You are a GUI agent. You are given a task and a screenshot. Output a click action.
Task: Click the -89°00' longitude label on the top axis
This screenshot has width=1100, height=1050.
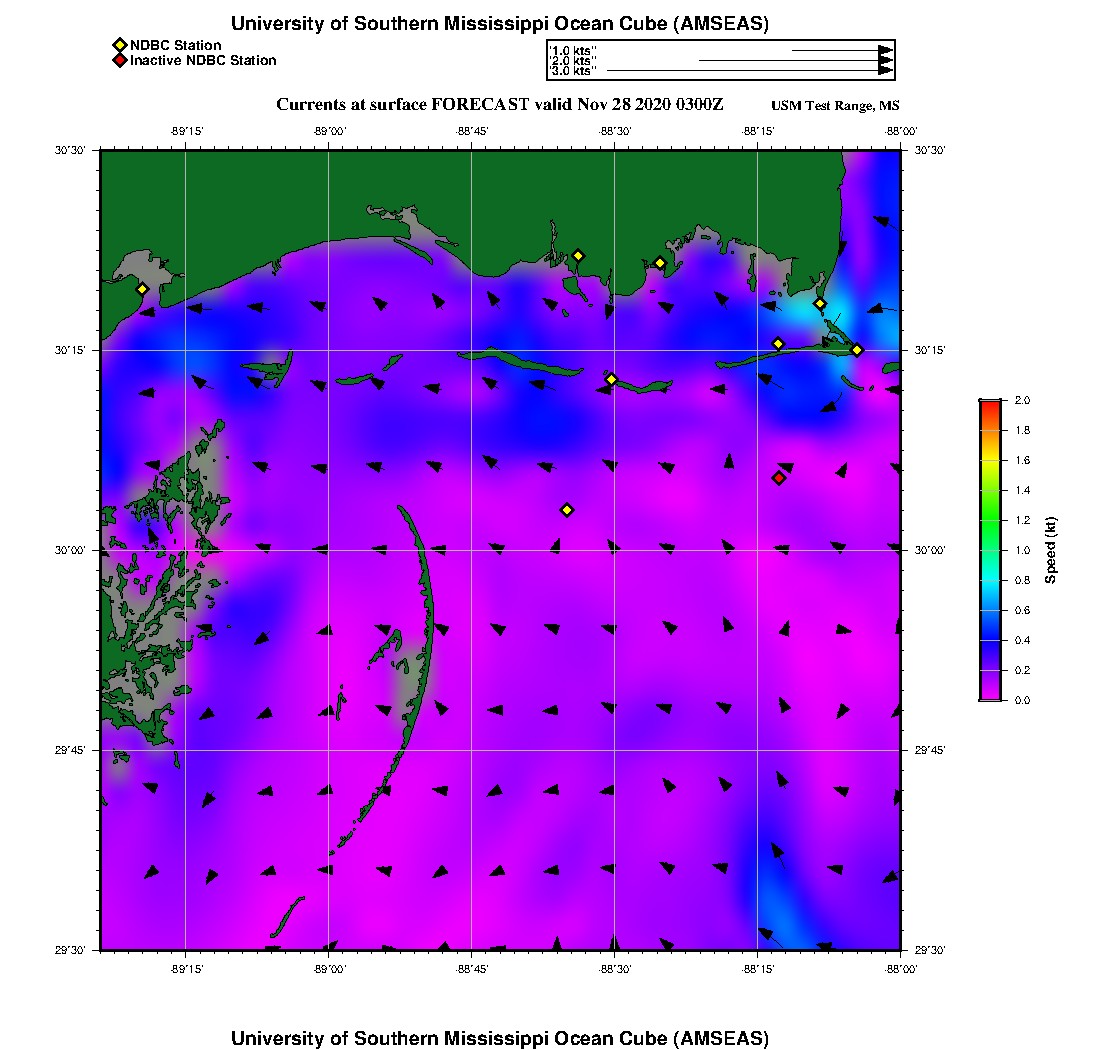329,131
